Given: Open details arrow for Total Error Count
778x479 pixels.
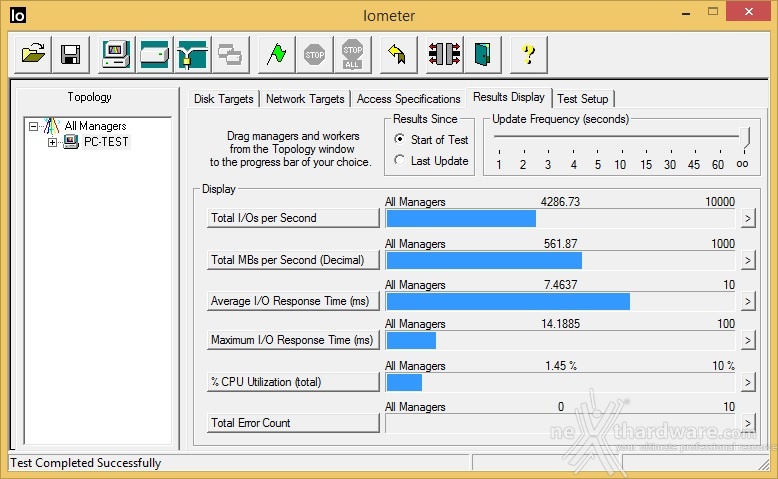Looking at the screenshot, I should tap(748, 423).
